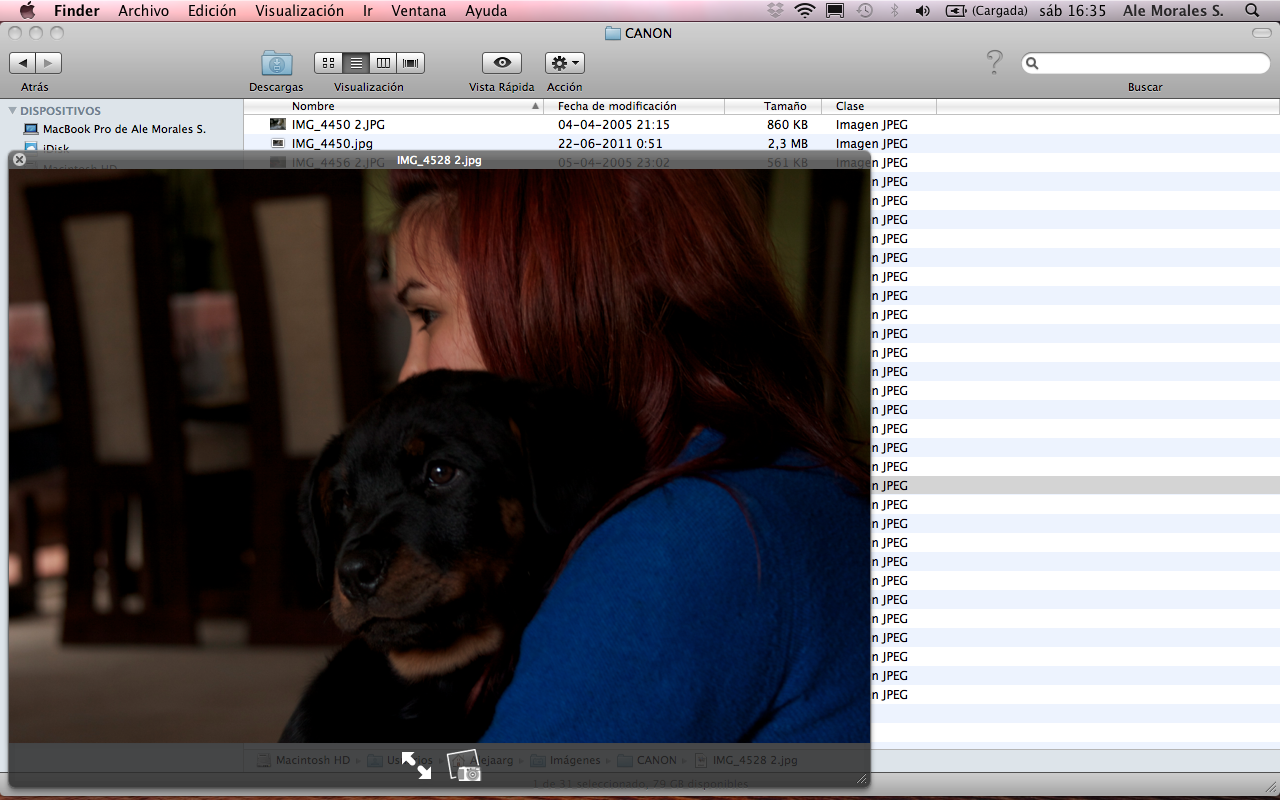
Task: Open the Ayuda menu
Action: tap(486, 11)
